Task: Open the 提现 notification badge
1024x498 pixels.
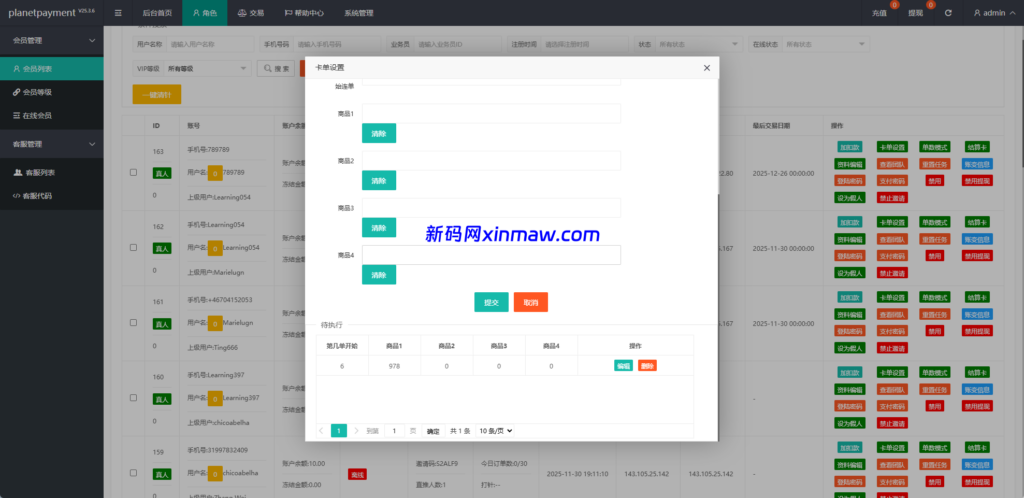Action: tap(931, 5)
